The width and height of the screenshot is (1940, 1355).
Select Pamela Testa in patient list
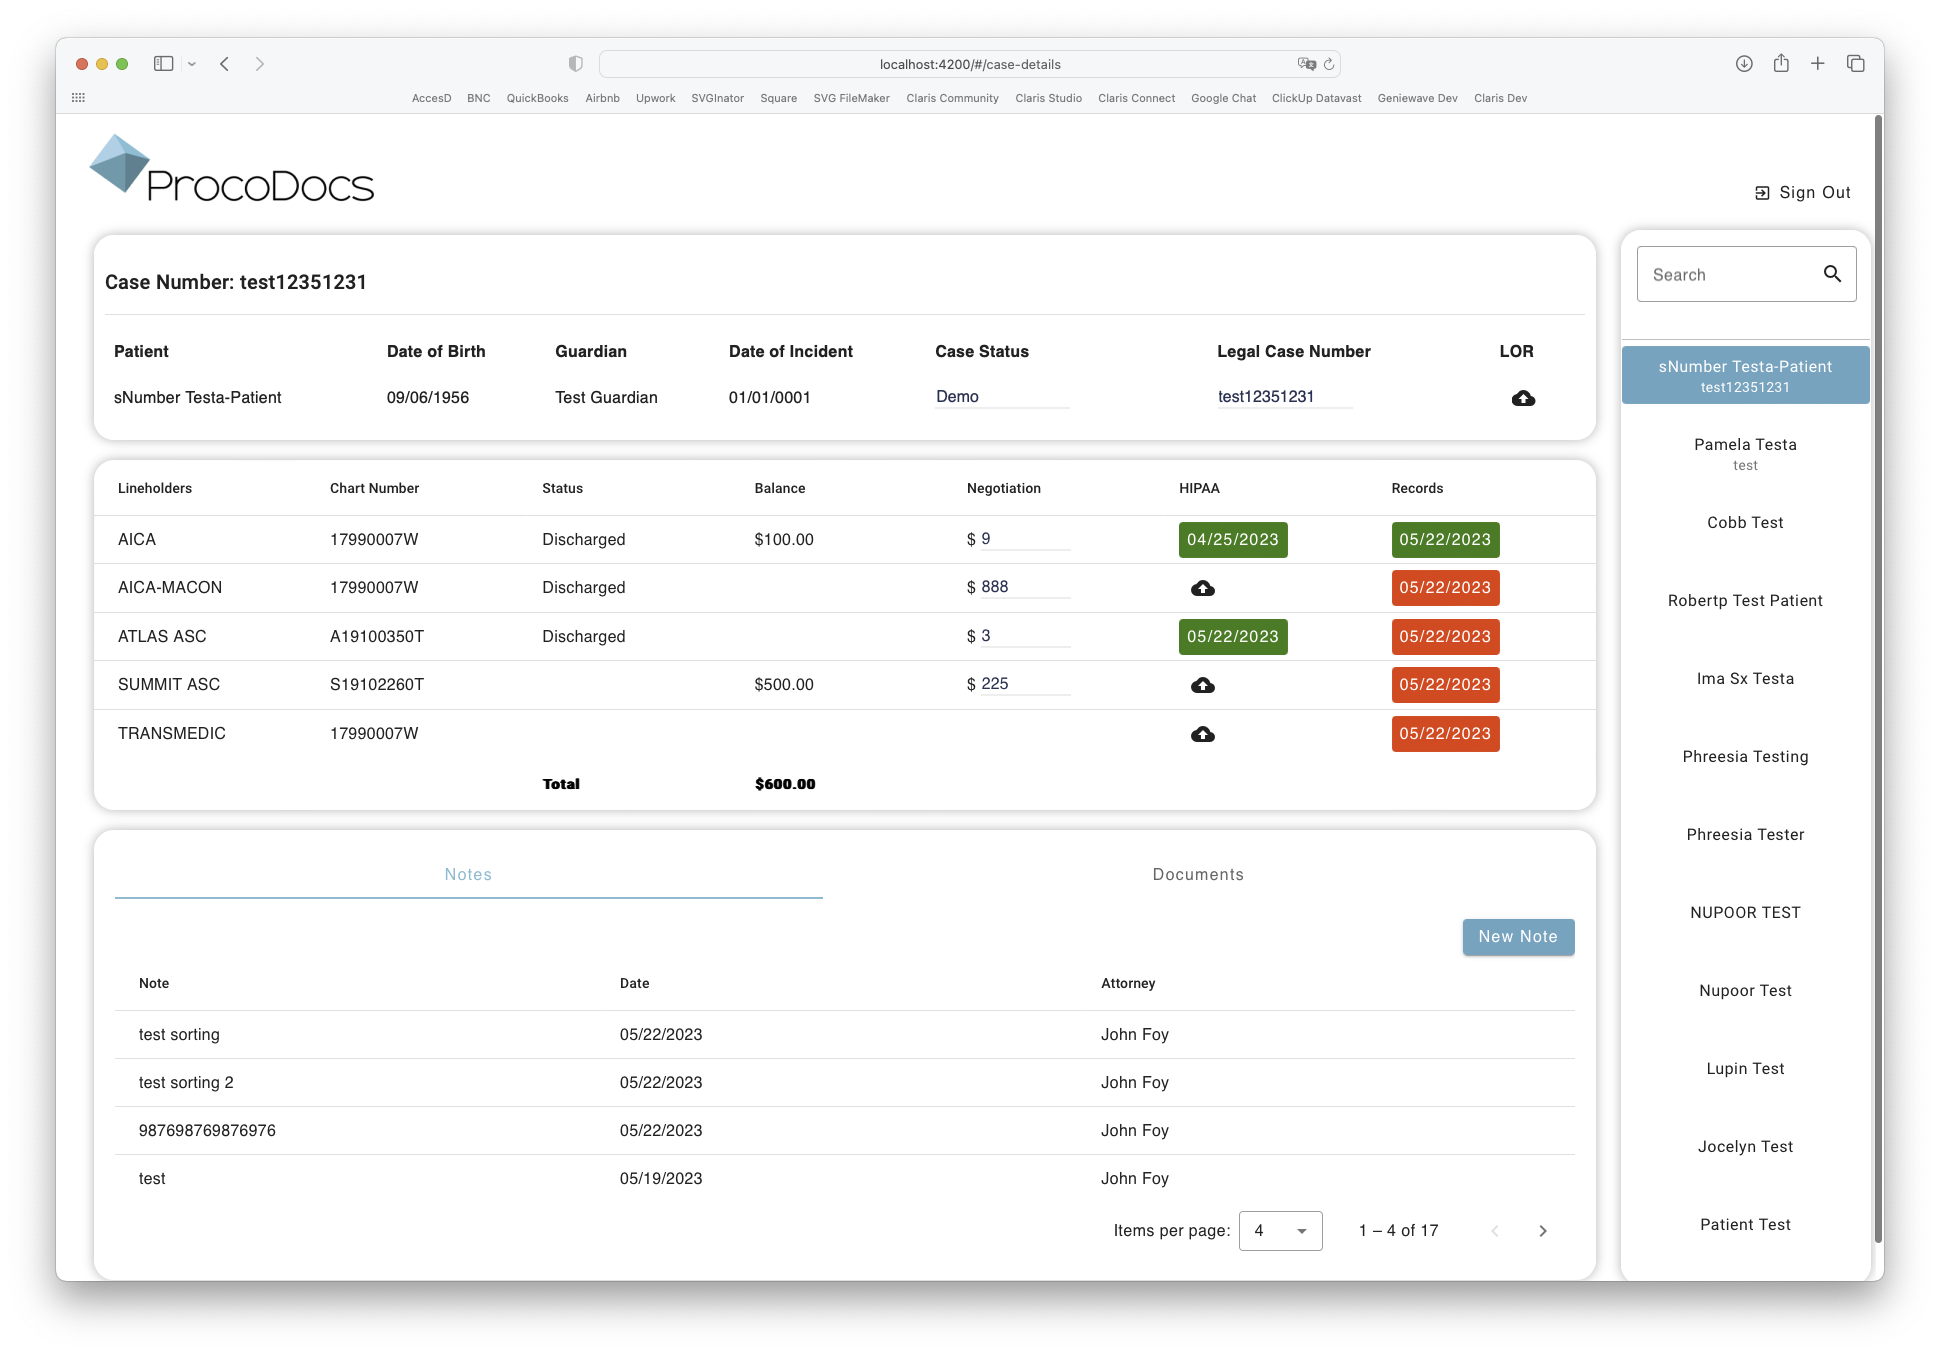(1745, 453)
